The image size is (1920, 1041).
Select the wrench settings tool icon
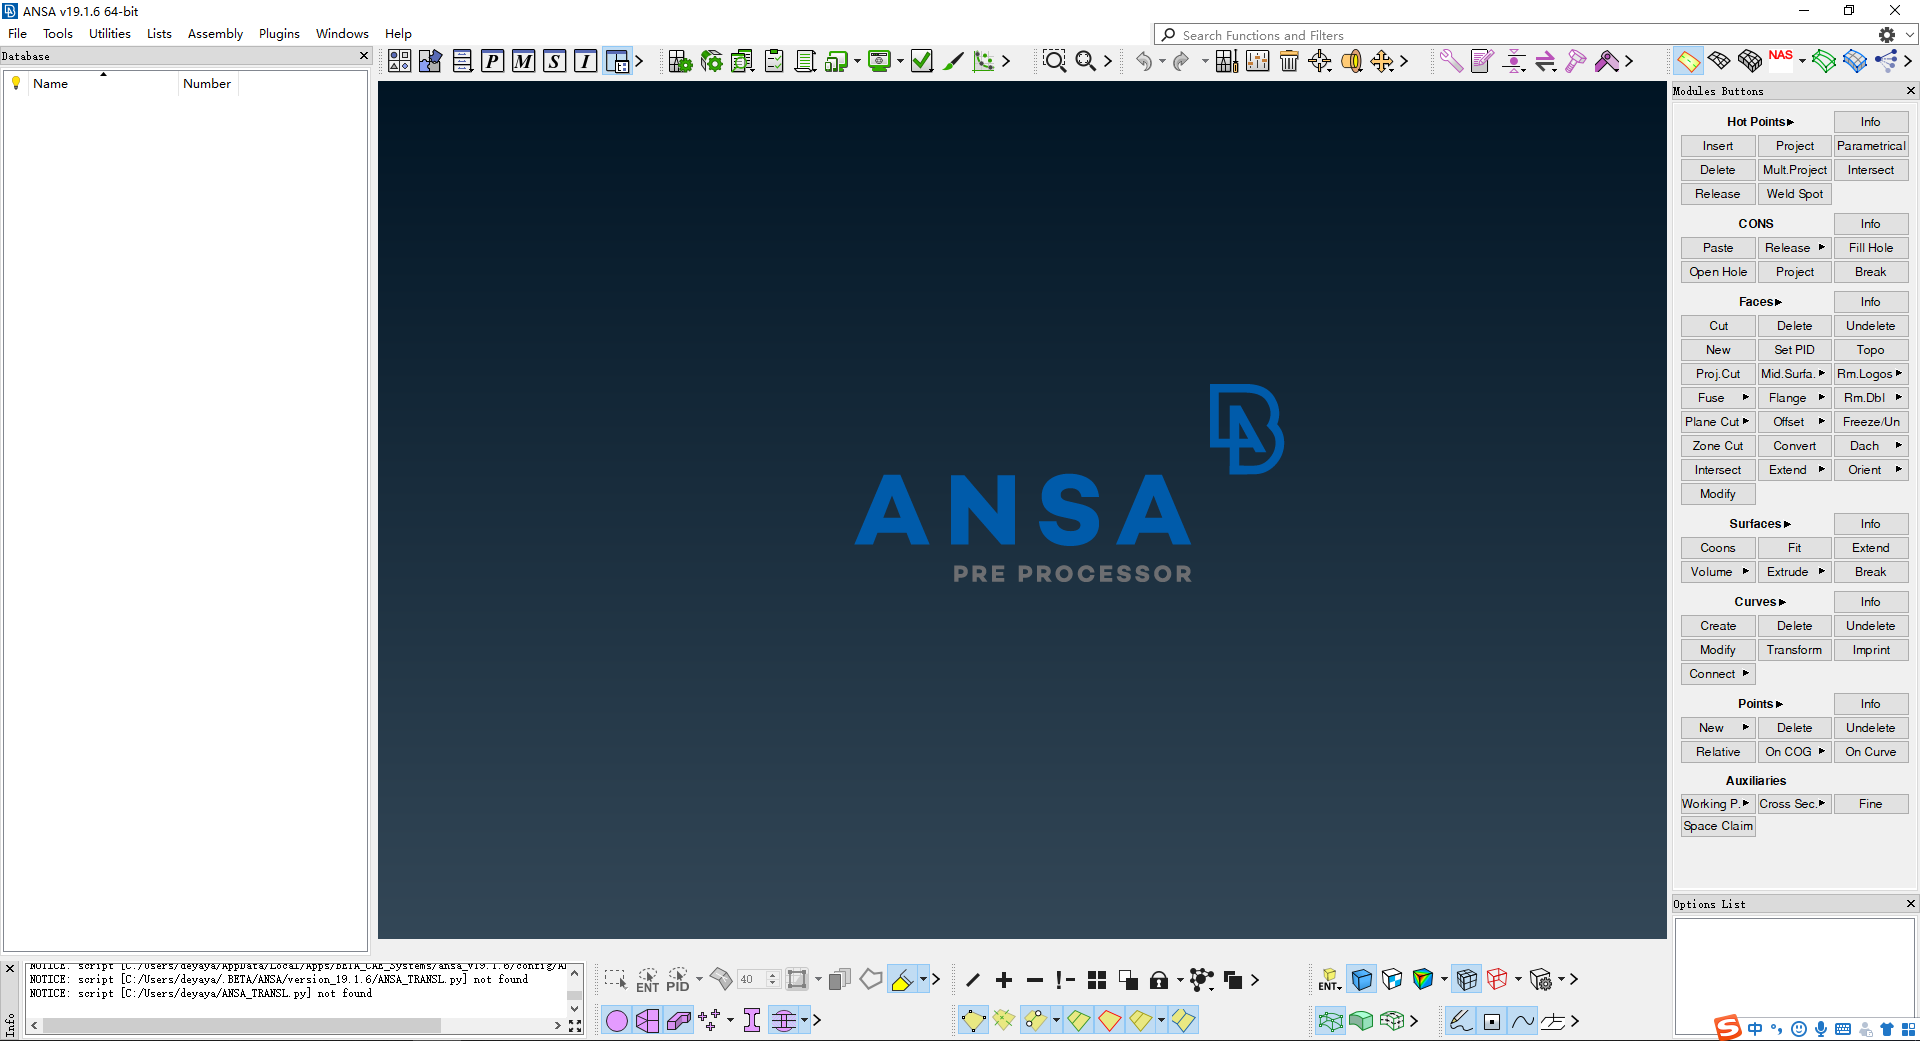point(1452,60)
